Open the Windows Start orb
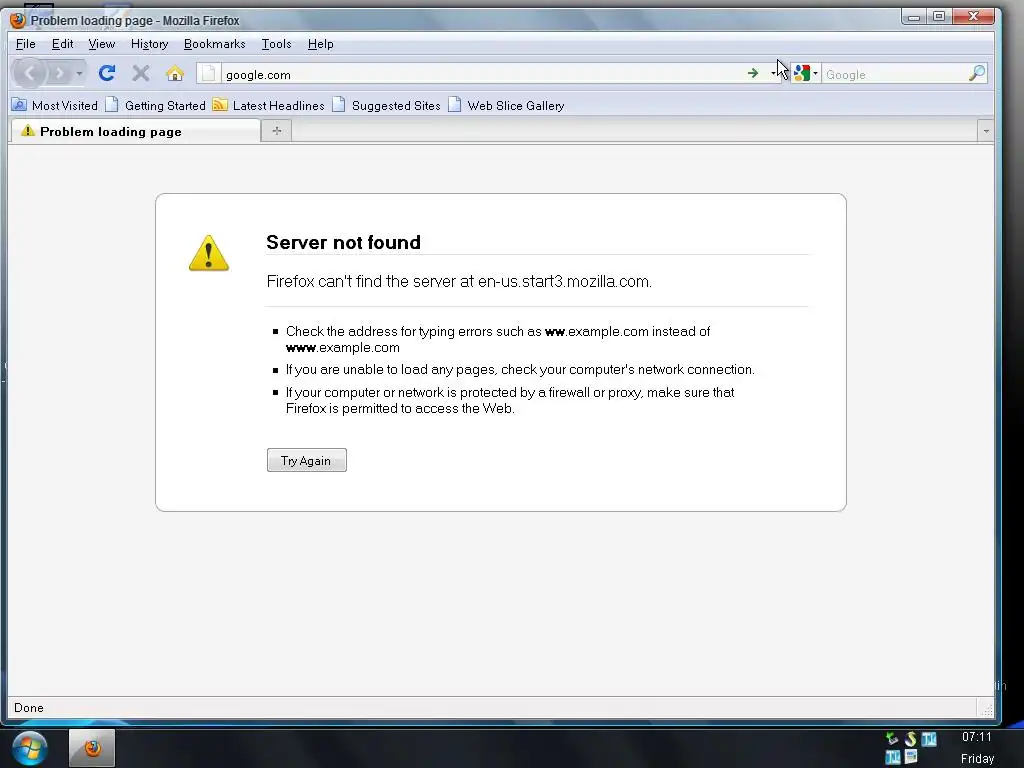Image resolution: width=1024 pixels, height=768 pixels. pyautogui.click(x=29, y=748)
